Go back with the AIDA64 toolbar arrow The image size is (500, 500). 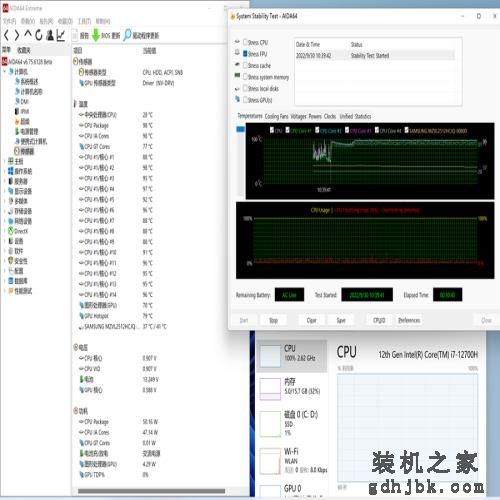(6, 35)
